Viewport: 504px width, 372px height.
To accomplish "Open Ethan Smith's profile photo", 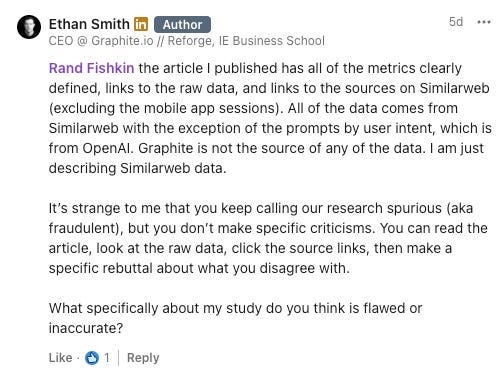I will tap(29, 27).
